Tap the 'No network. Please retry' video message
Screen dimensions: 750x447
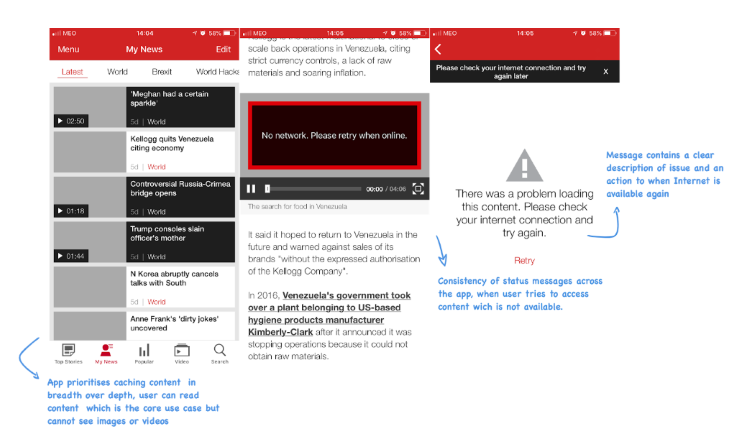[x=334, y=136]
